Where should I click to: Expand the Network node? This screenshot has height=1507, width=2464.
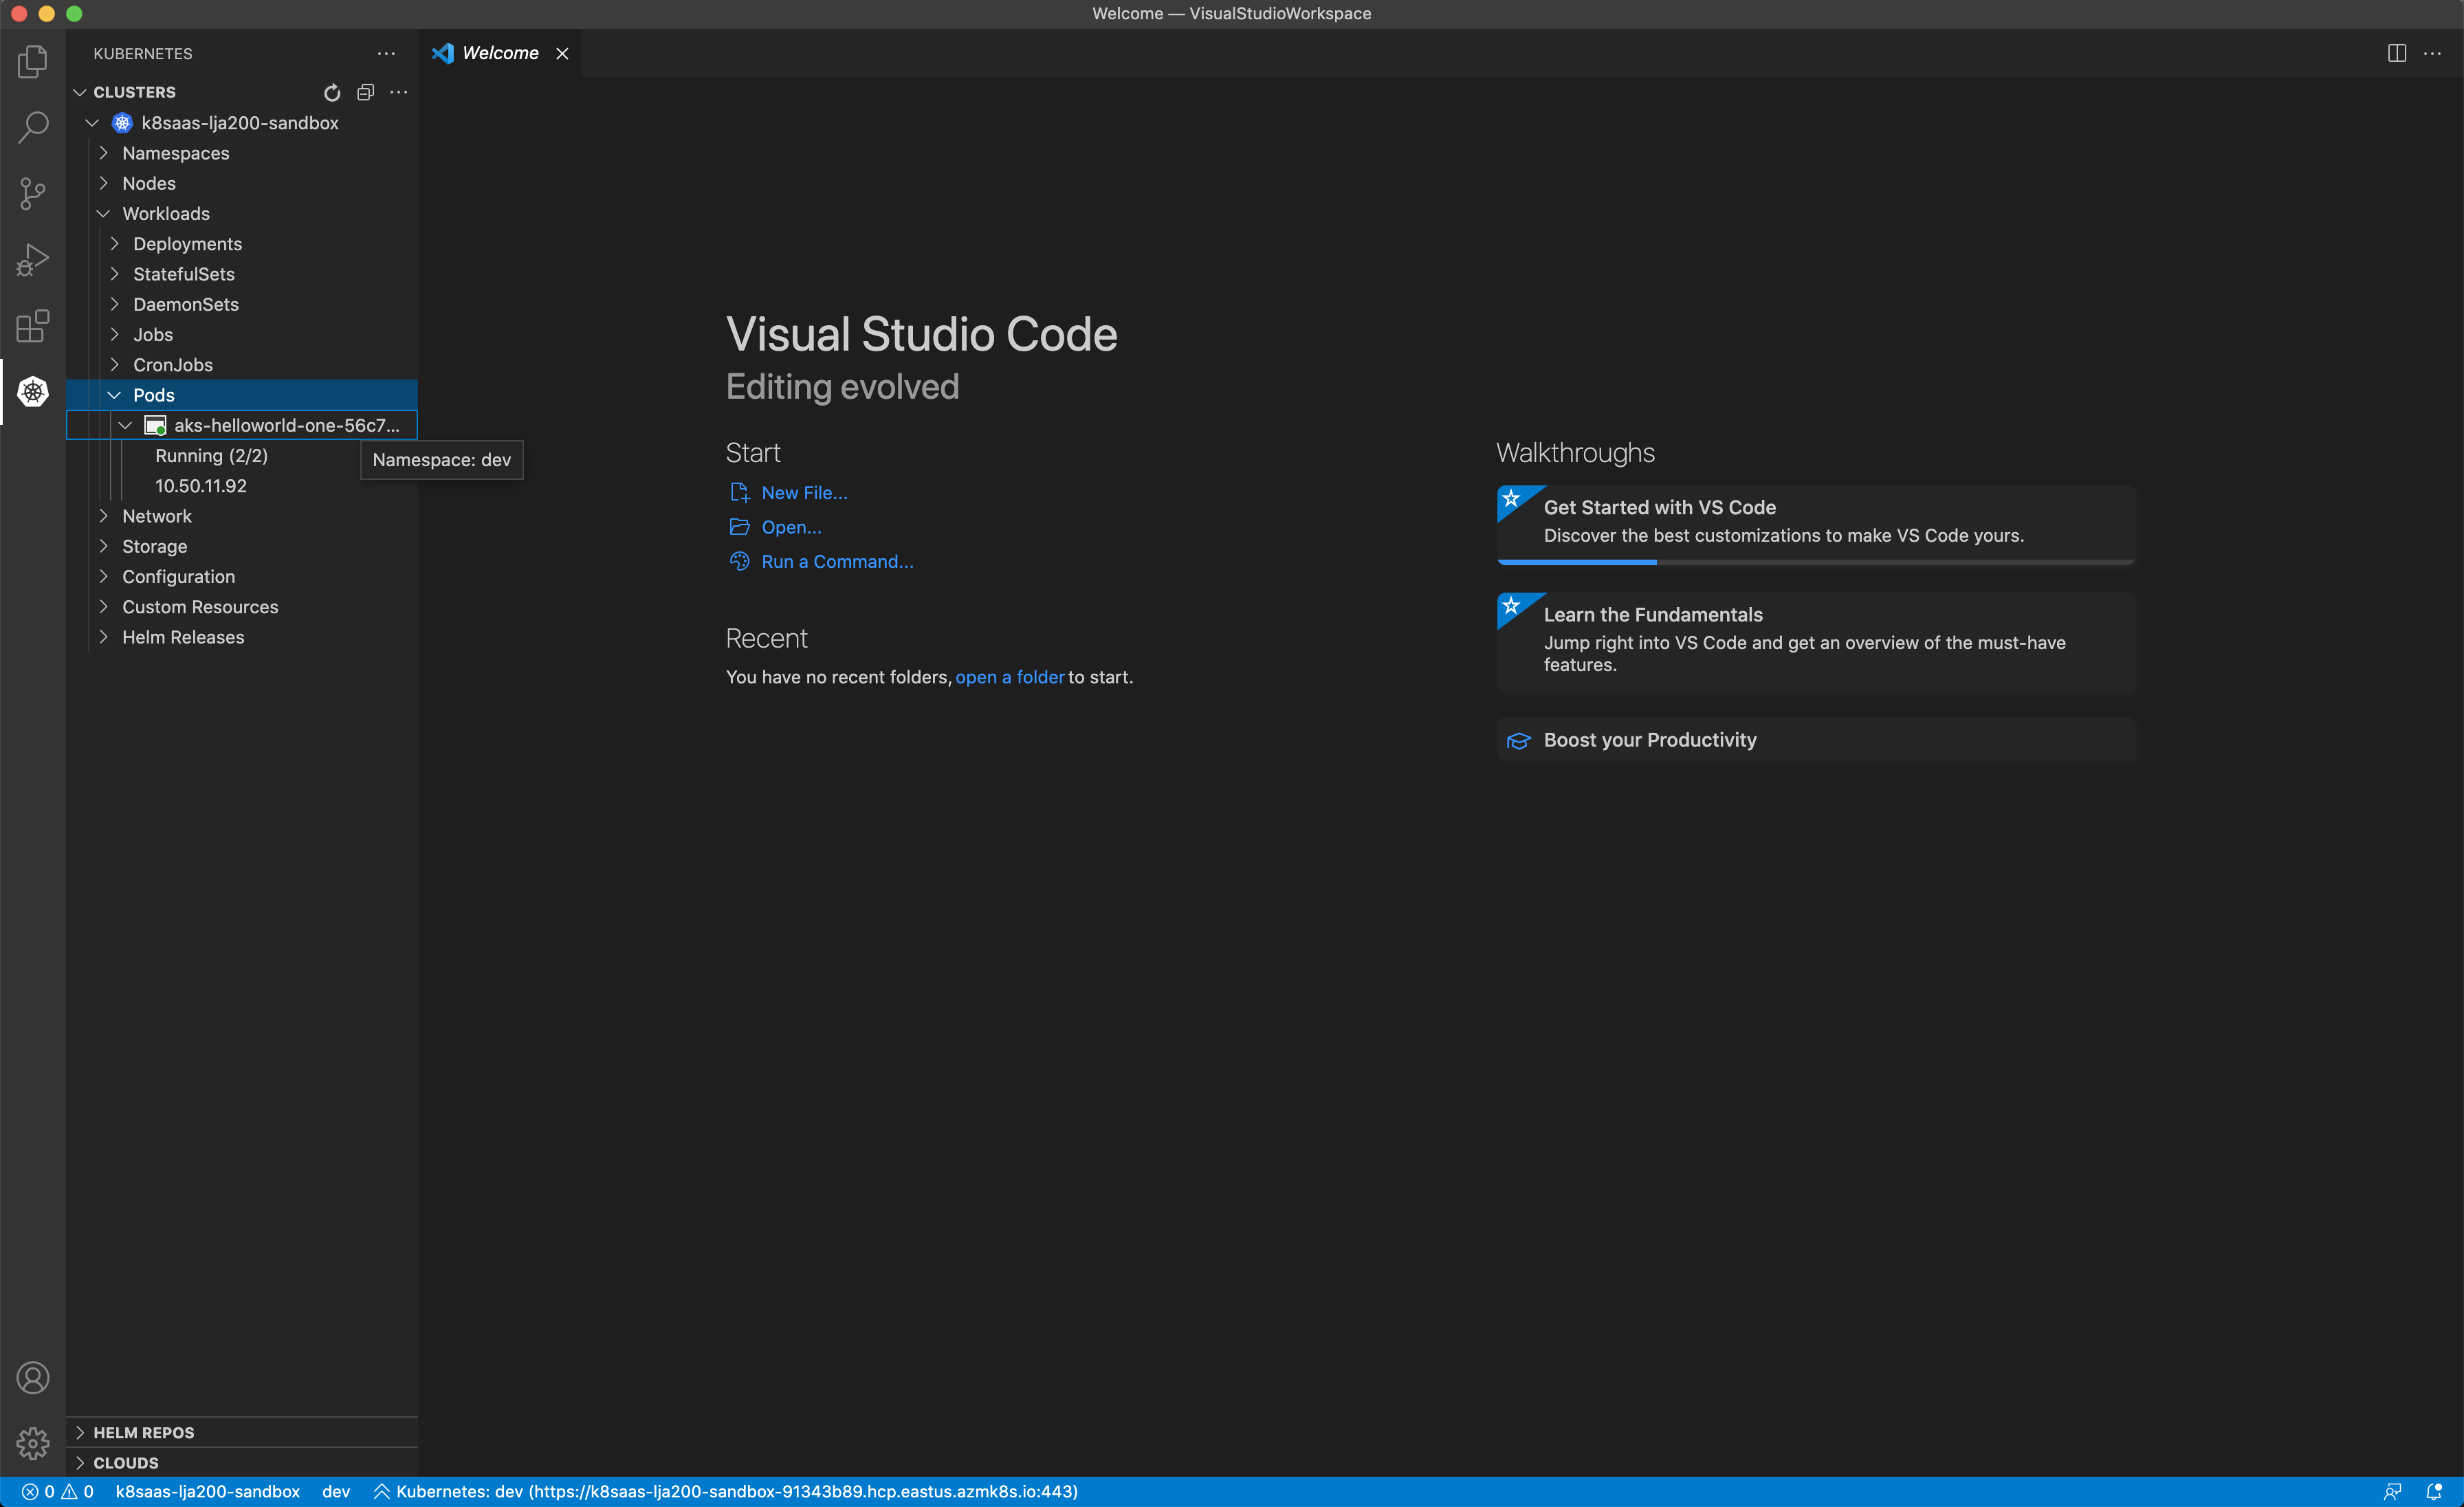(x=103, y=516)
